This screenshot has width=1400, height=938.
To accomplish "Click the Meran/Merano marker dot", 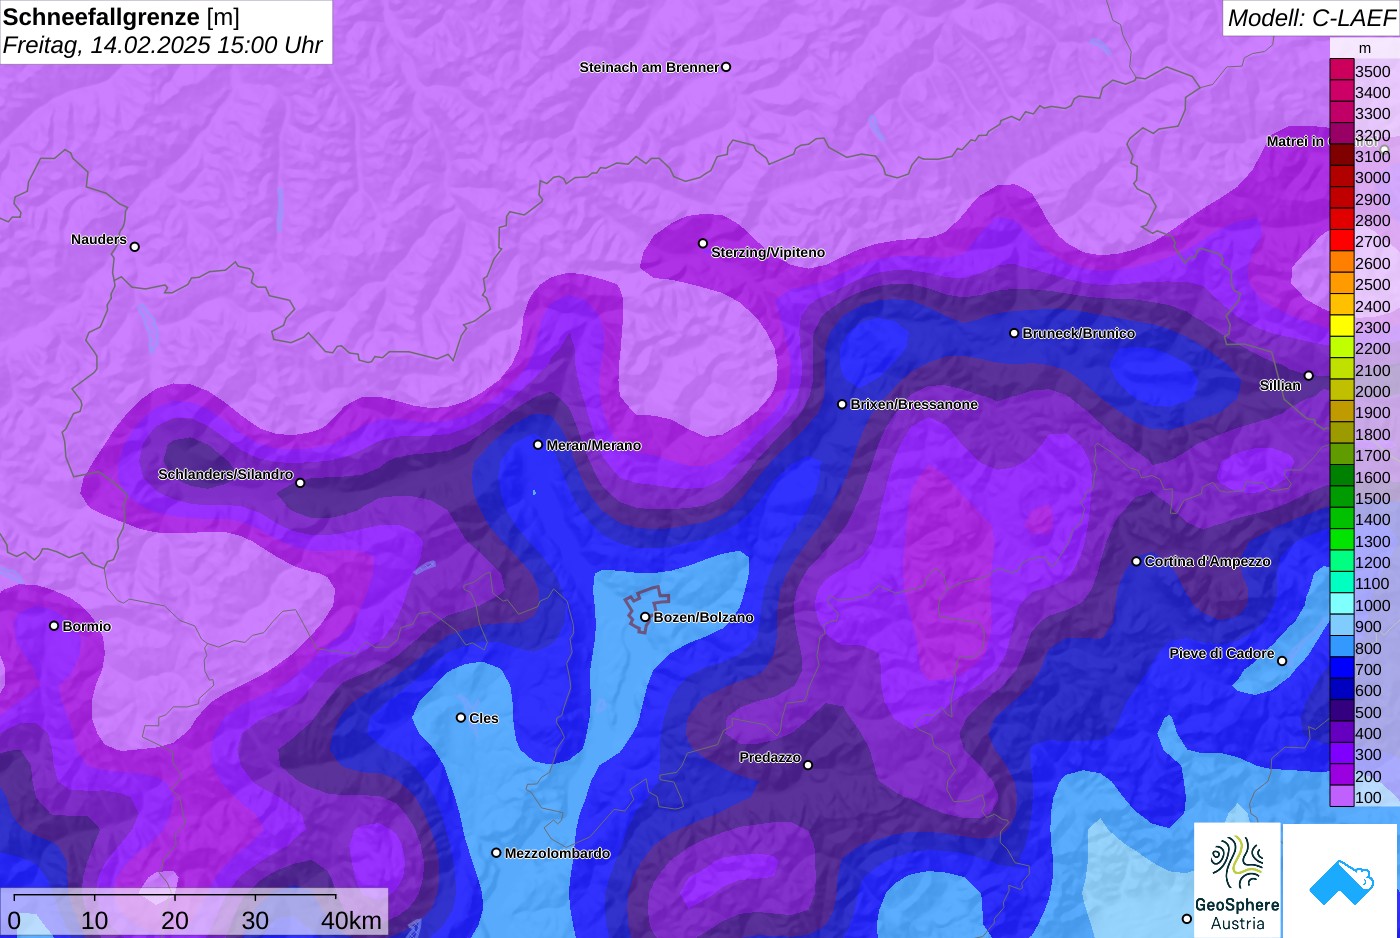I will click(538, 445).
